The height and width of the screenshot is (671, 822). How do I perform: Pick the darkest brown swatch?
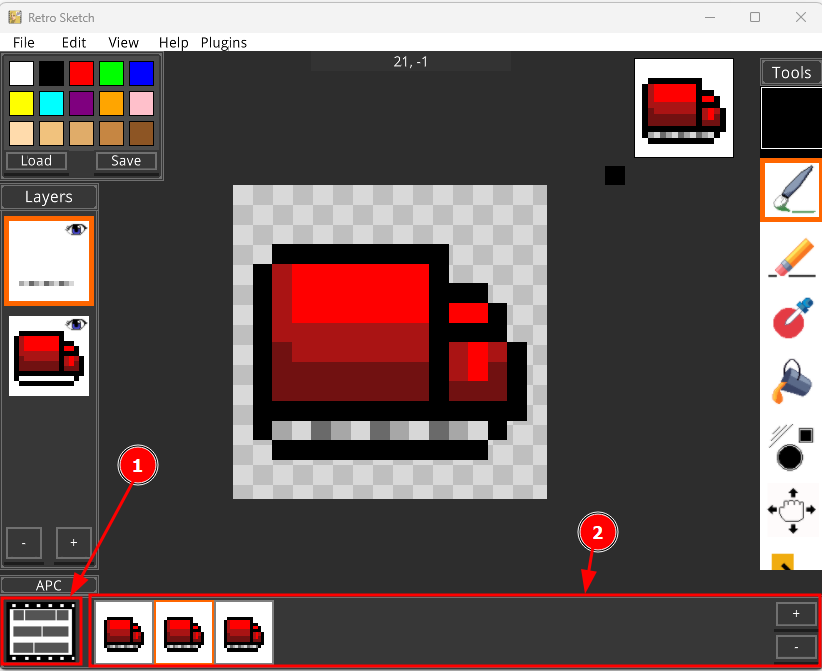(x=141, y=133)
